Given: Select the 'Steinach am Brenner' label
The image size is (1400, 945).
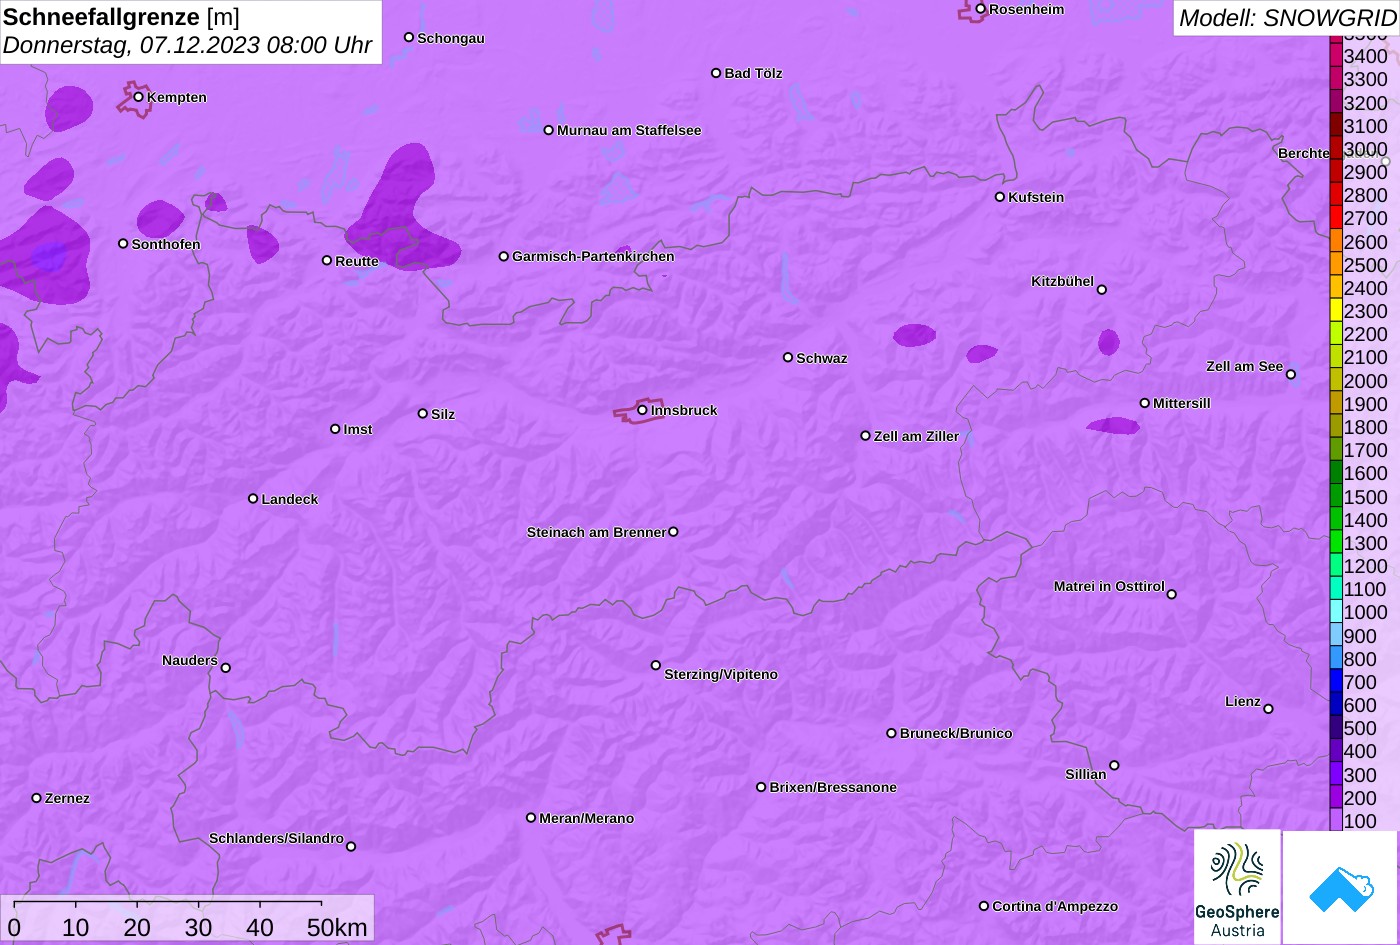Looking at the screenshot, I should tap(596, 532).
